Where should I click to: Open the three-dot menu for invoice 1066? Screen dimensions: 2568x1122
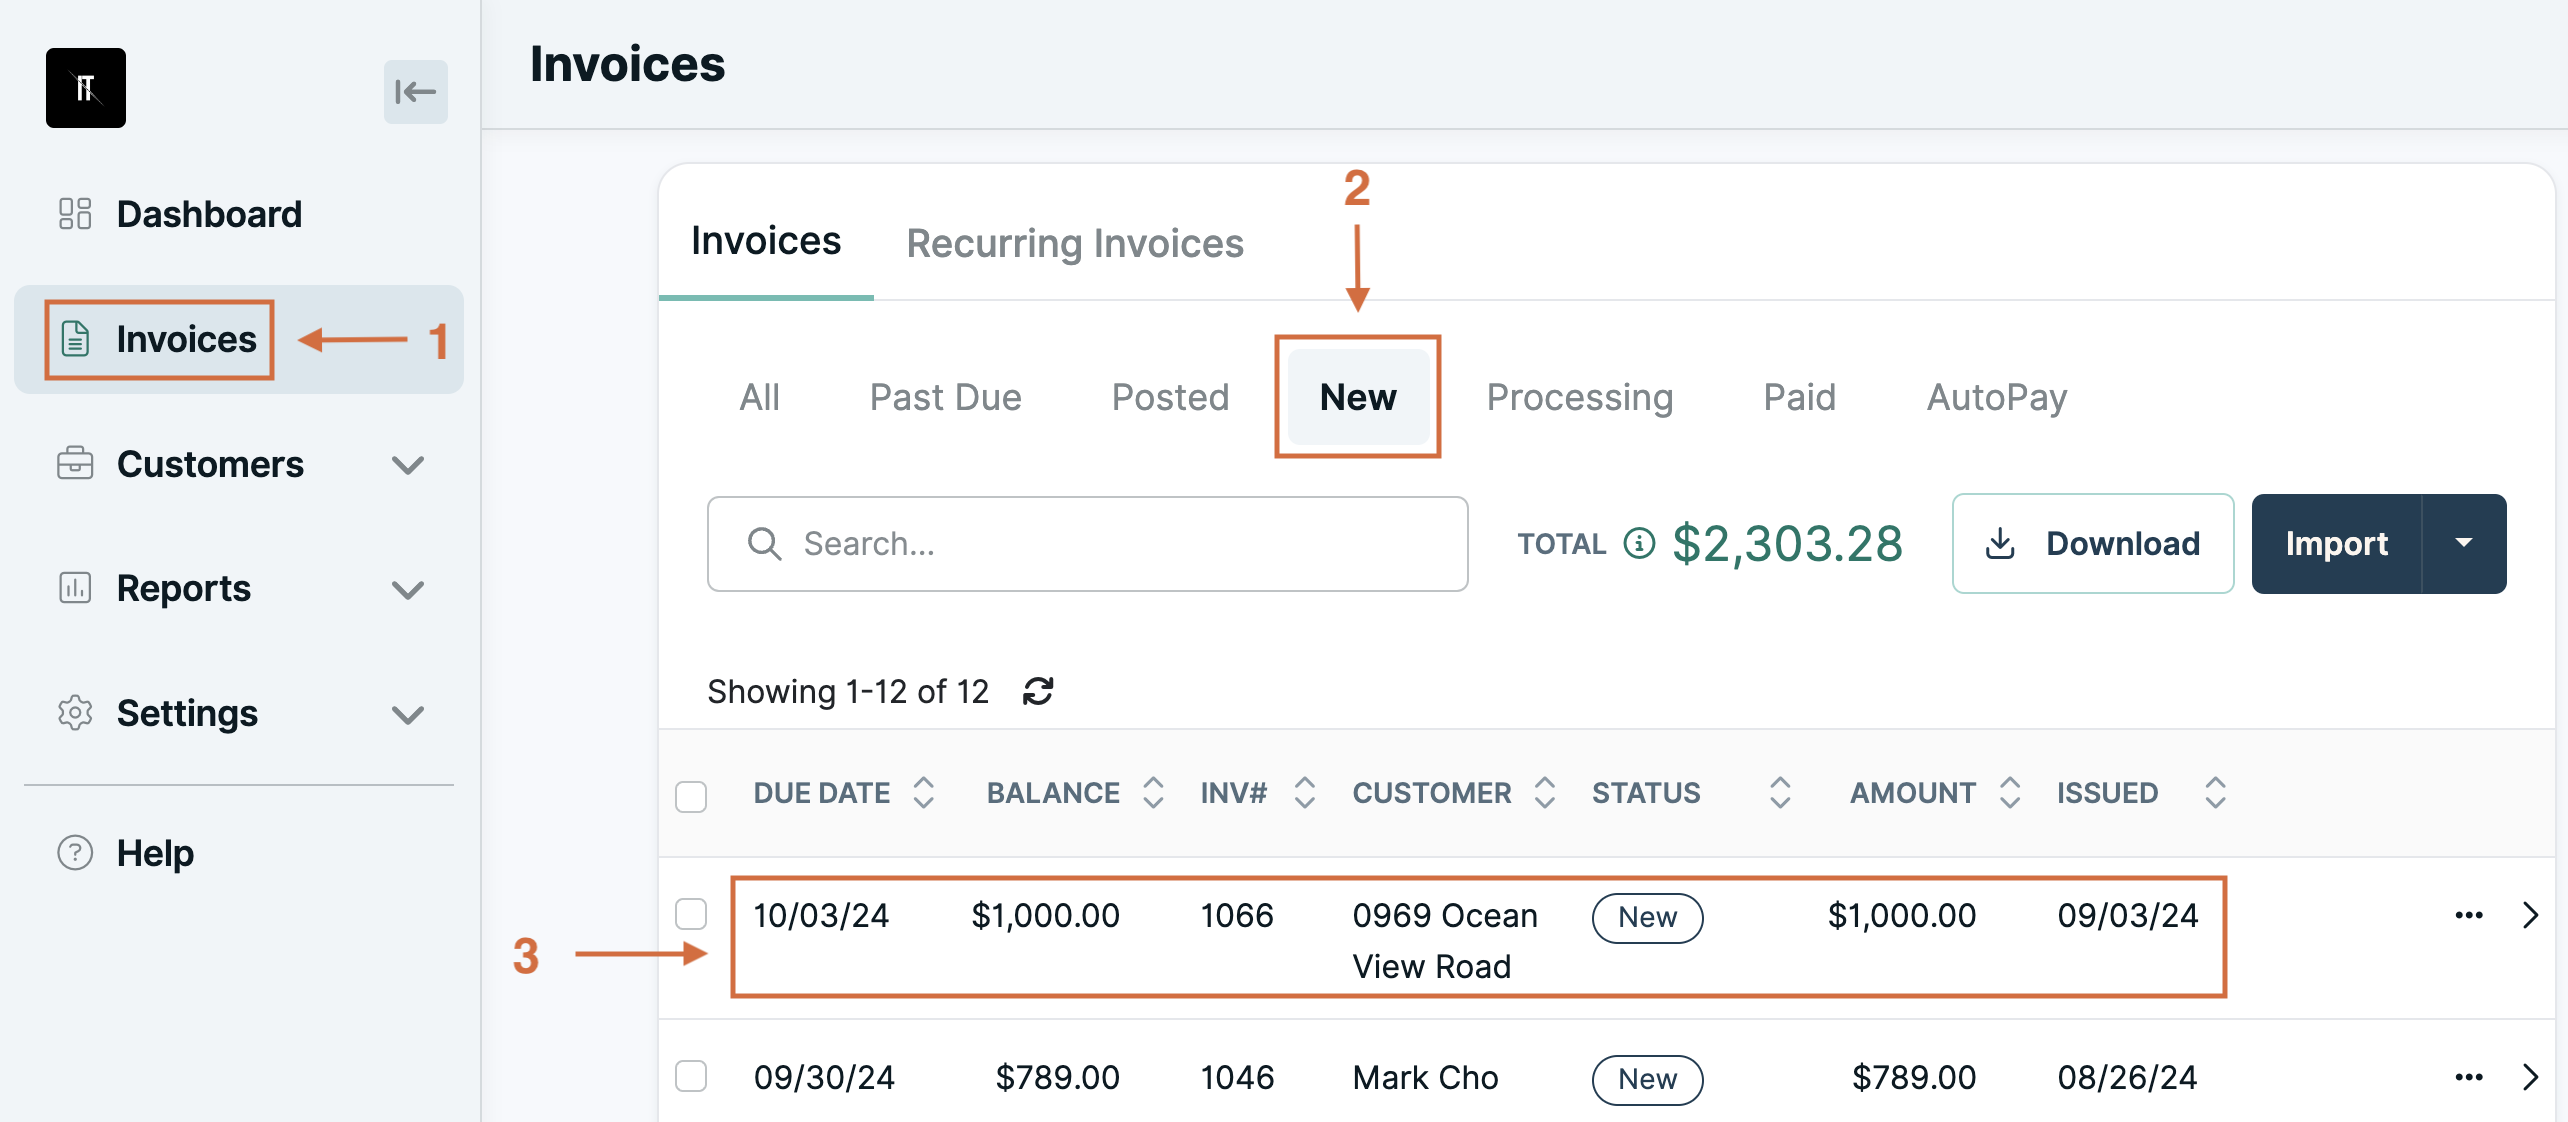(2469, 915)
